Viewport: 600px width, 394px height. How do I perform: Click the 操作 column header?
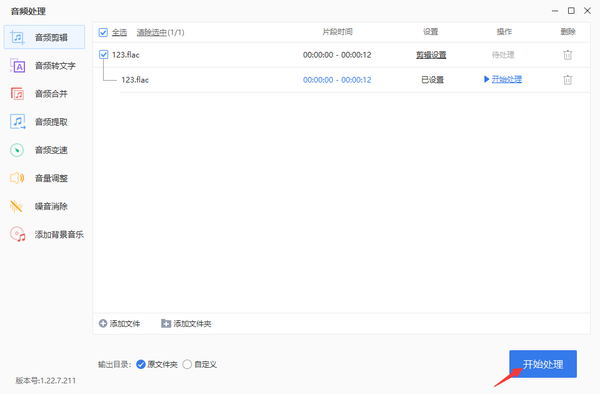504,32
